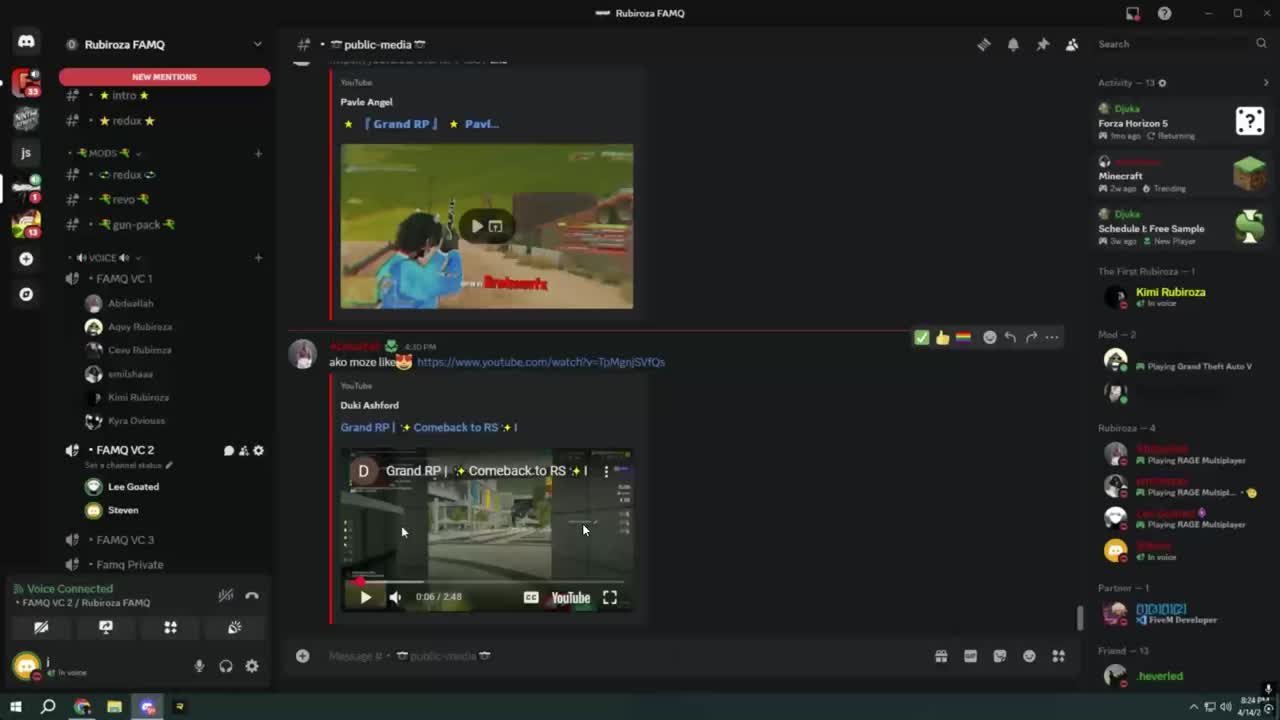Open channel notification settings
Image resolution: width=1280 pixels, height=720 pixels.
click(x=1013, y=44)
